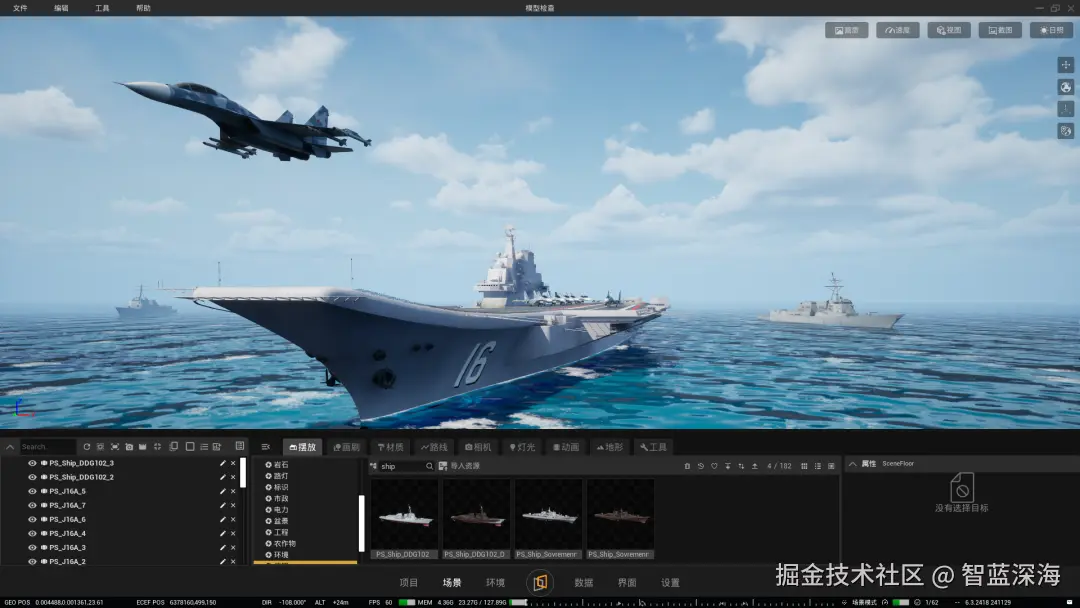Edit PS_J16A_7 using the pencil icon

click(222, 505)
